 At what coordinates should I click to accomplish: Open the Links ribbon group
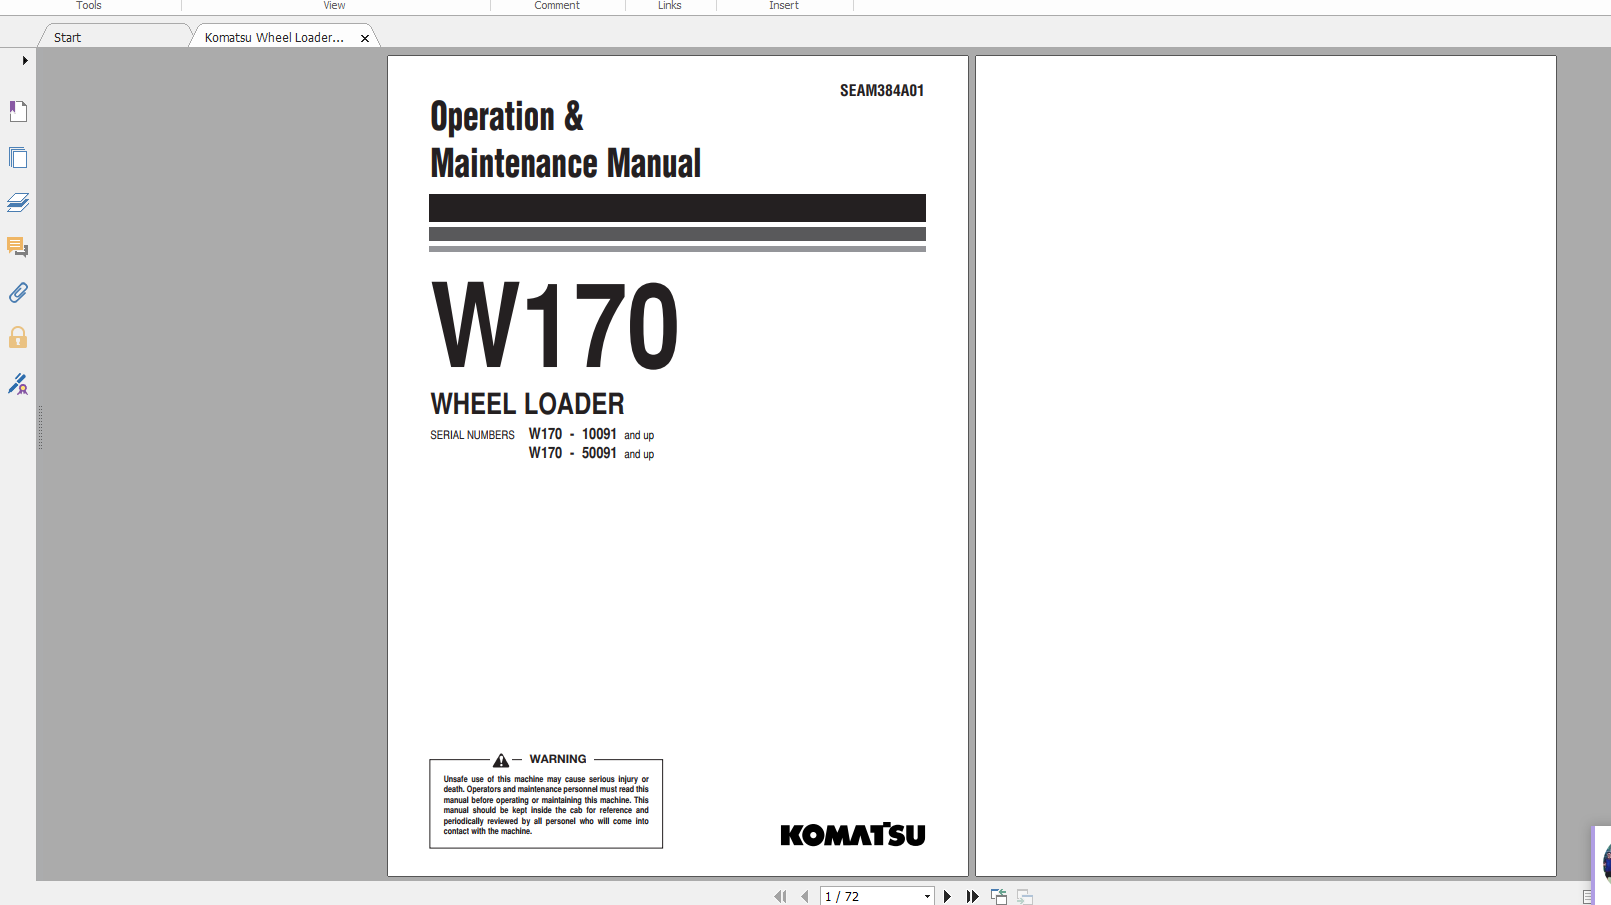(x=670, y=6)
